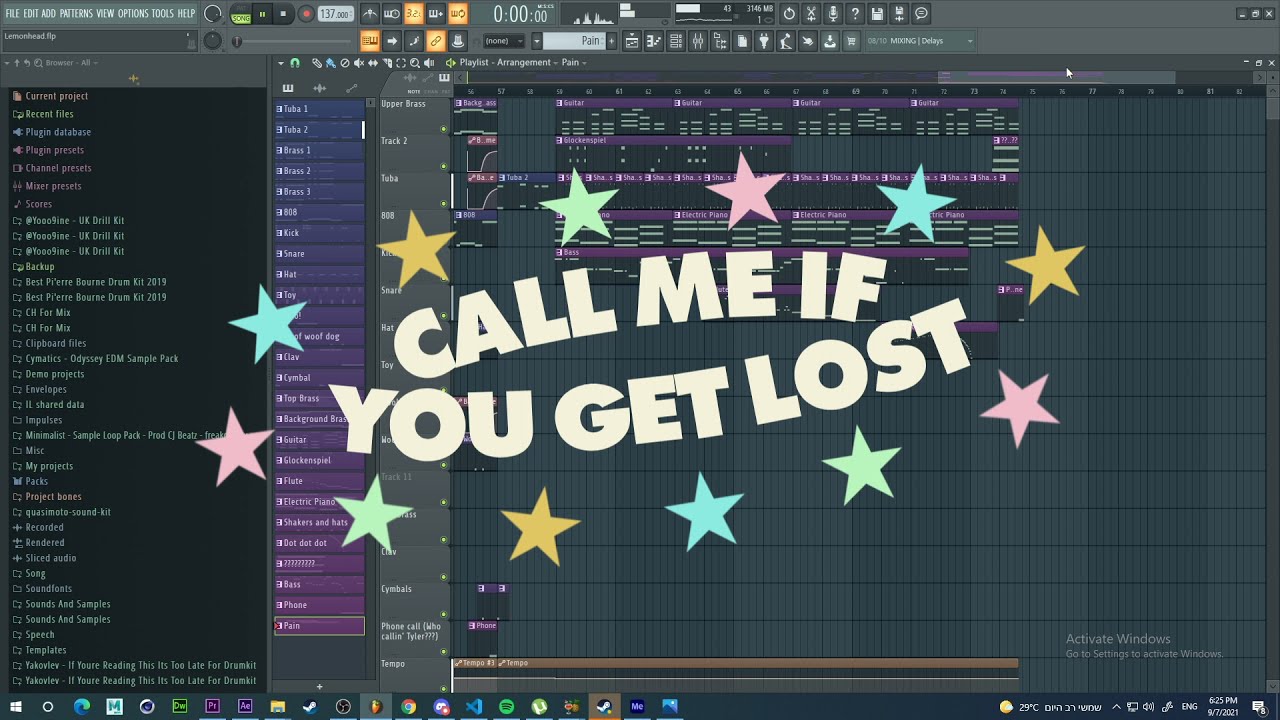Click the song position slider
The height and width of the screenshot is (720, 1280).
click(x=295, y=41)
